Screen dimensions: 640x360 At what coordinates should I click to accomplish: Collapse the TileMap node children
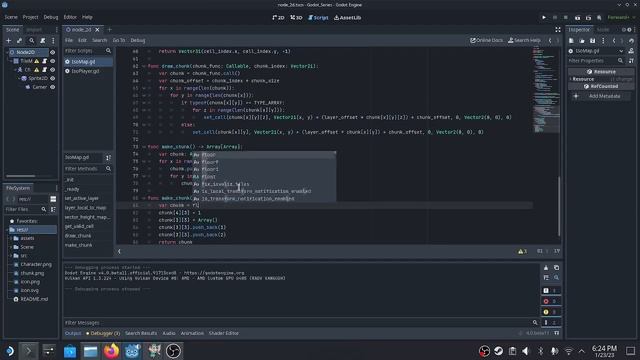coord(11,61)
